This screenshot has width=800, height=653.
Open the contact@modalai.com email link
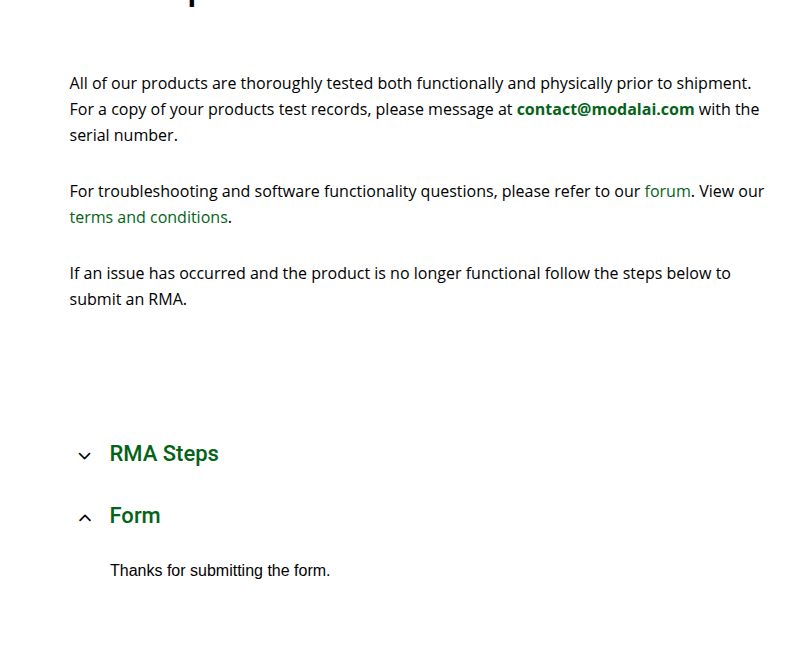click(x=605, y=110)
